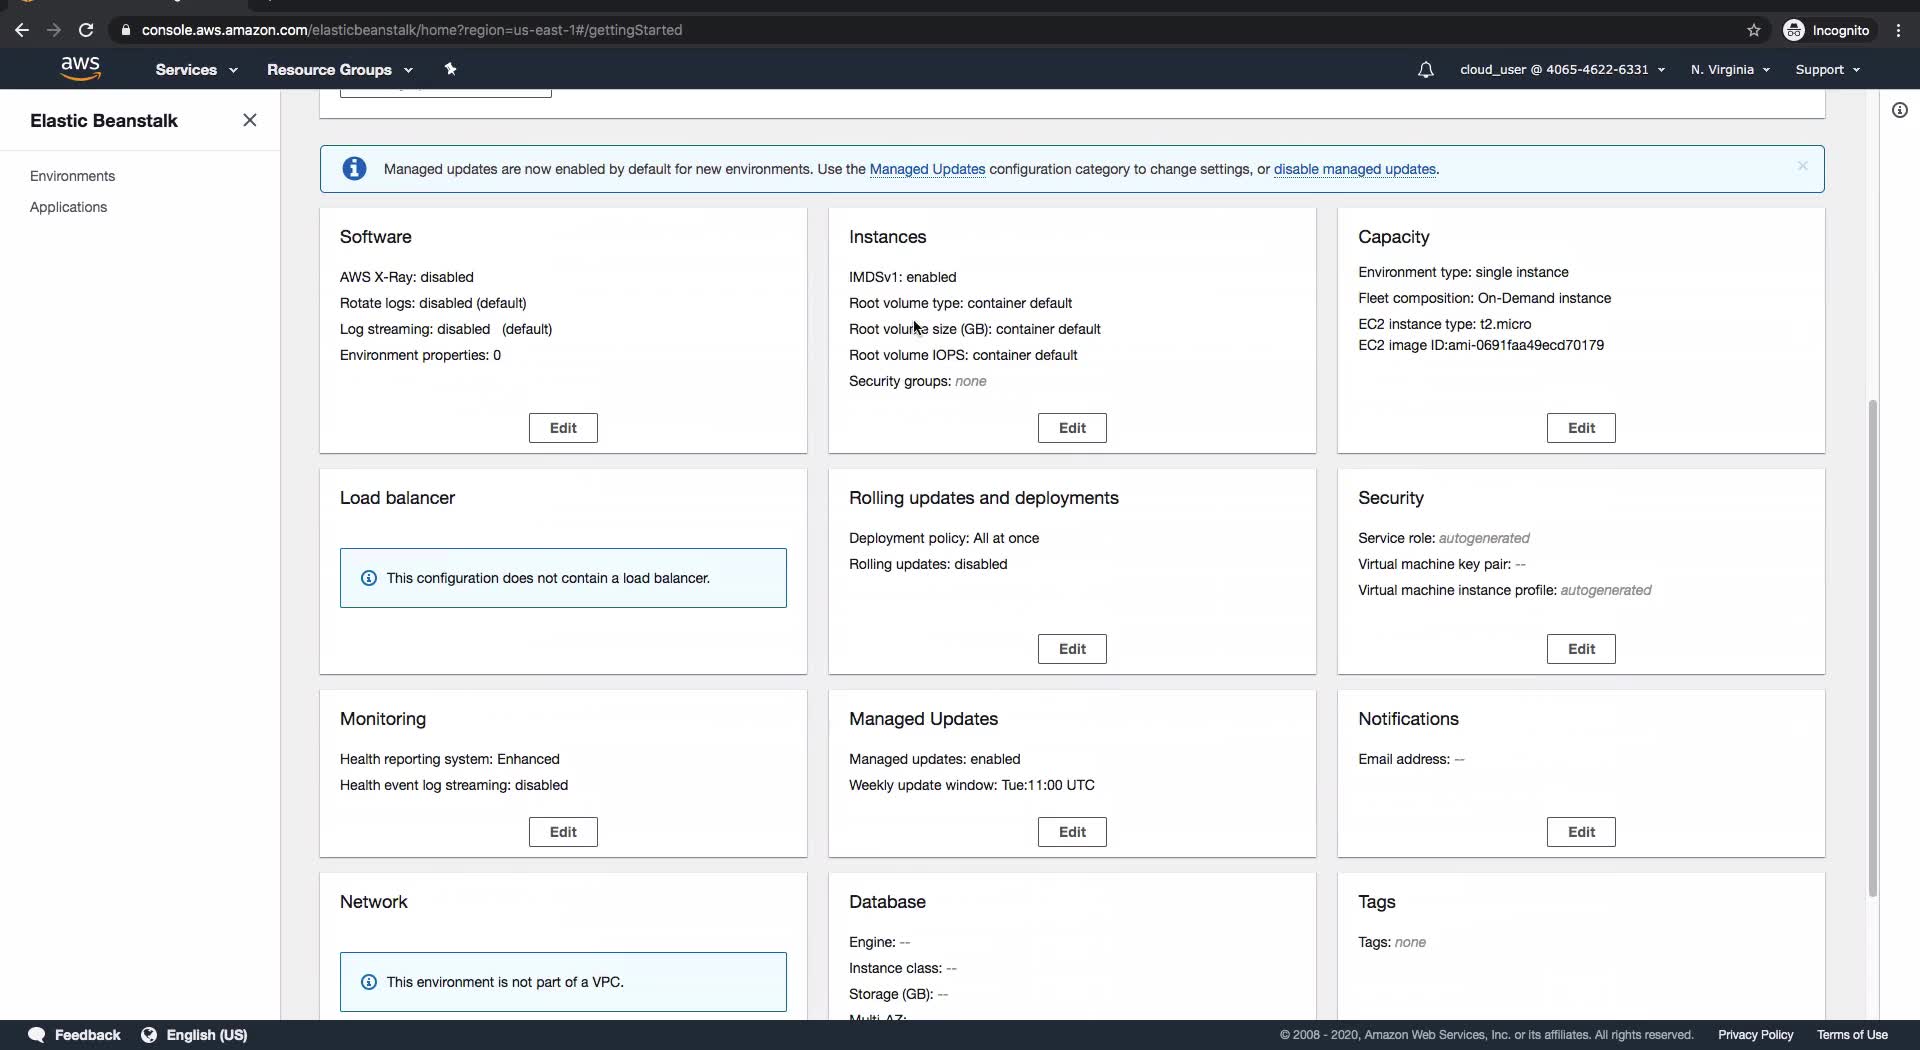Expand the Services dropdown menu
Image resolution: width=1920 pixels, height=1050 pixels.
coord(196,70)
